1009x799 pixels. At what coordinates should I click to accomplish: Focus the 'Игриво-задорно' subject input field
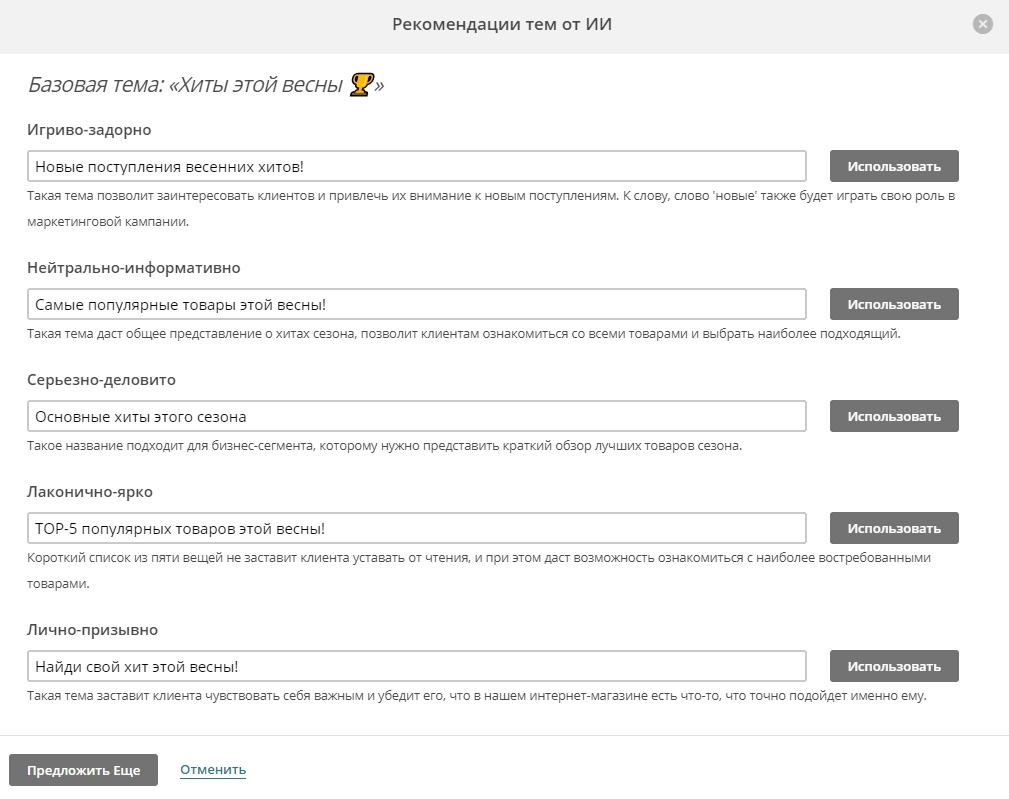(x=417, y=166)
